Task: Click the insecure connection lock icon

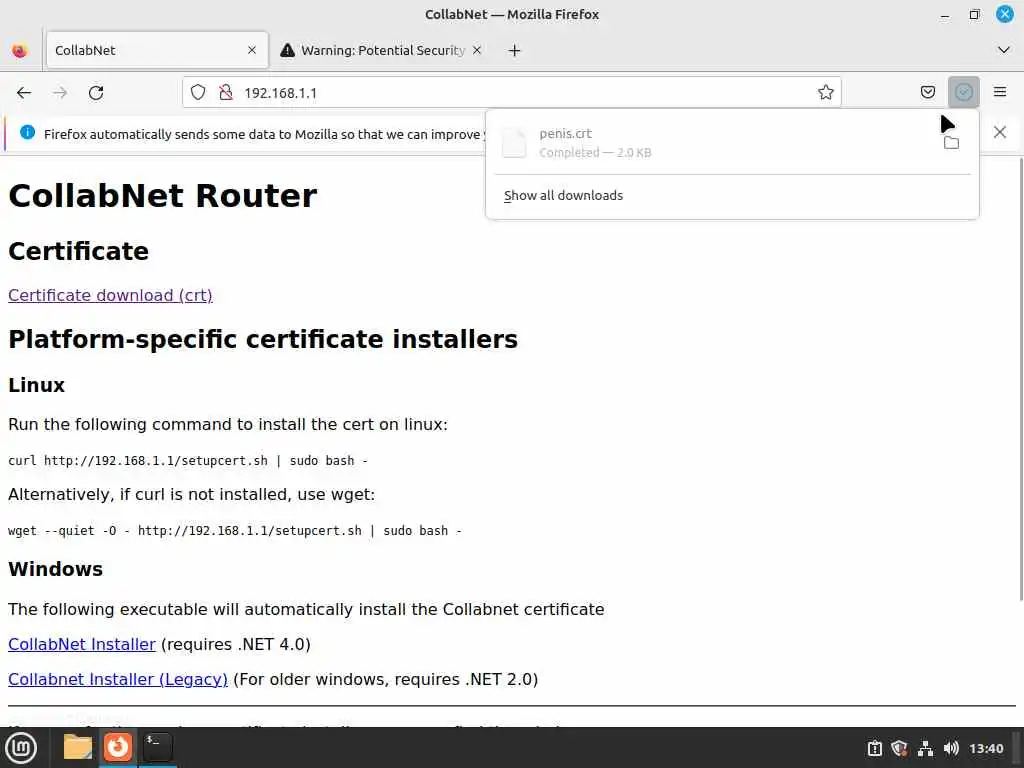Action: 226,92
